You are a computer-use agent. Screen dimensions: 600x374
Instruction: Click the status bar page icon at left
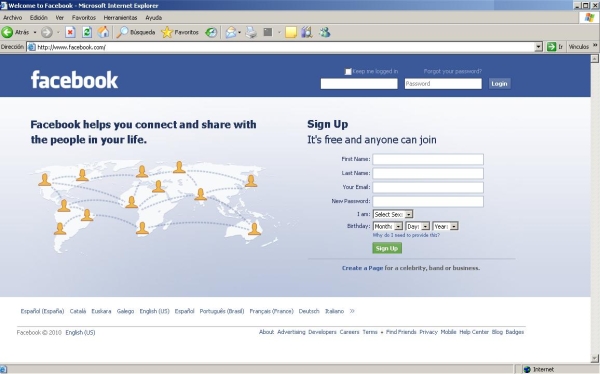tap(3, 369)
